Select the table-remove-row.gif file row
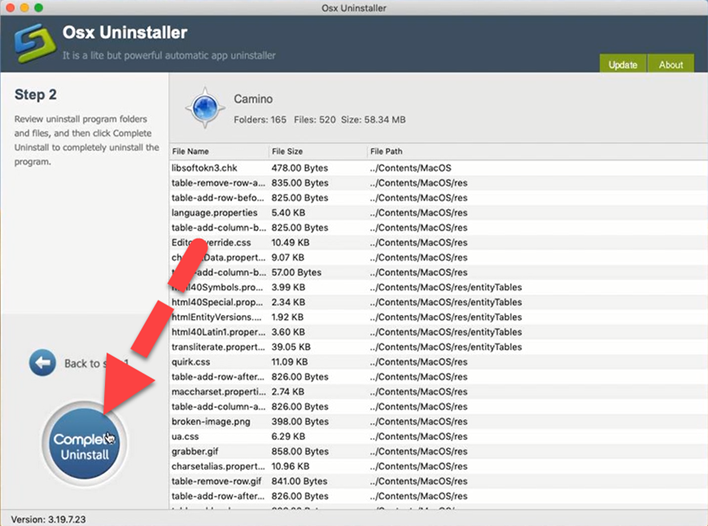The width and height of the screenshot is (708, 526). (438, 481)
